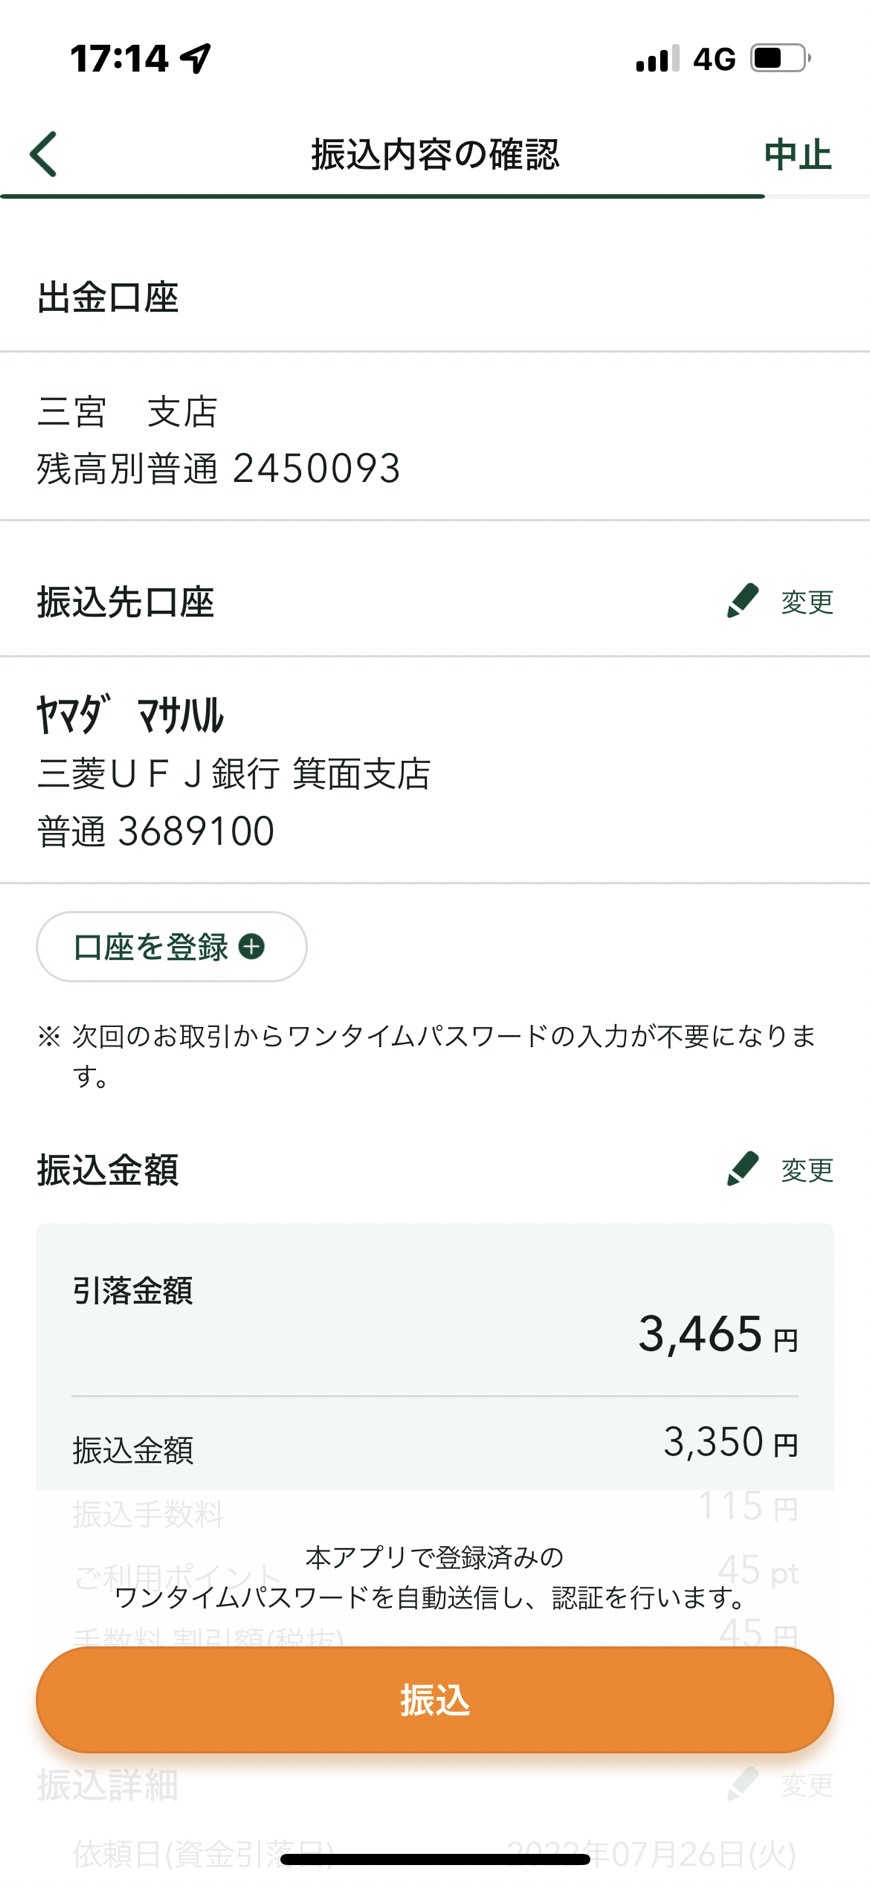The width and height of the screenshot is (870, 1883).
Task: Tap pencil icon beside 振込金額 heading
Action: tap(743, 1167)
